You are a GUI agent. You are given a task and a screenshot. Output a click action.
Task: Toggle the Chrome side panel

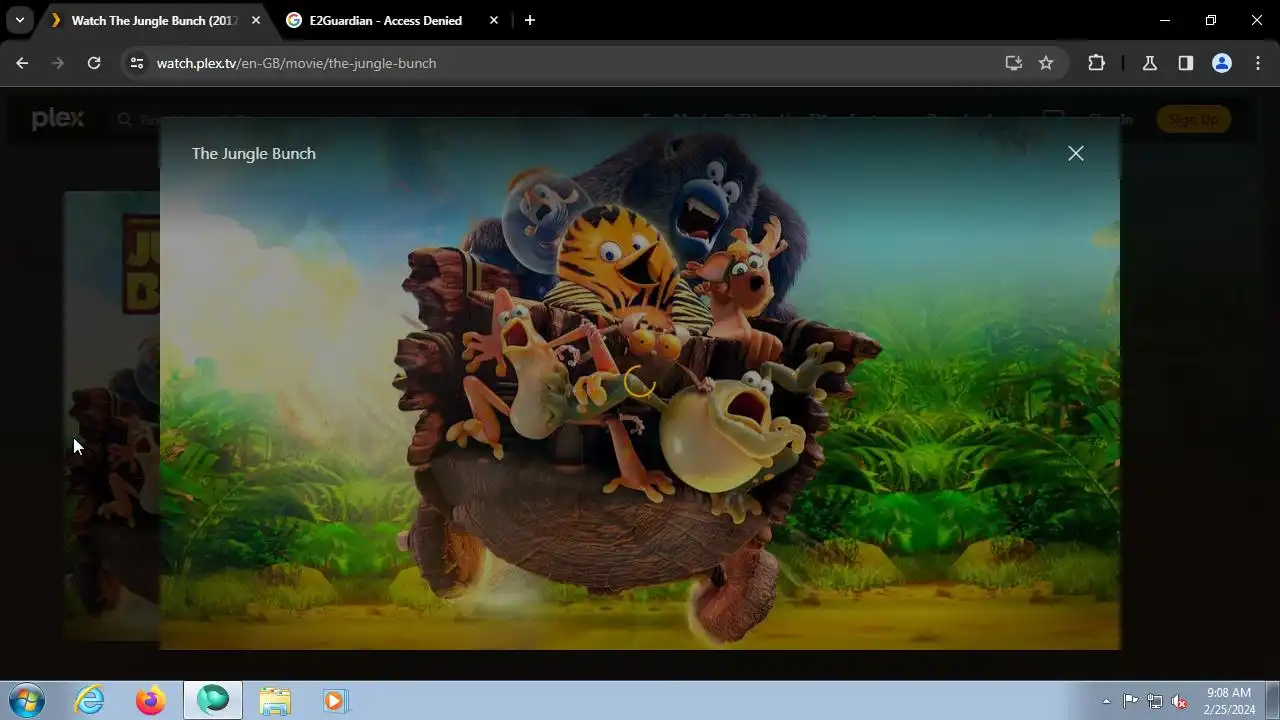tap(1186, 63)
